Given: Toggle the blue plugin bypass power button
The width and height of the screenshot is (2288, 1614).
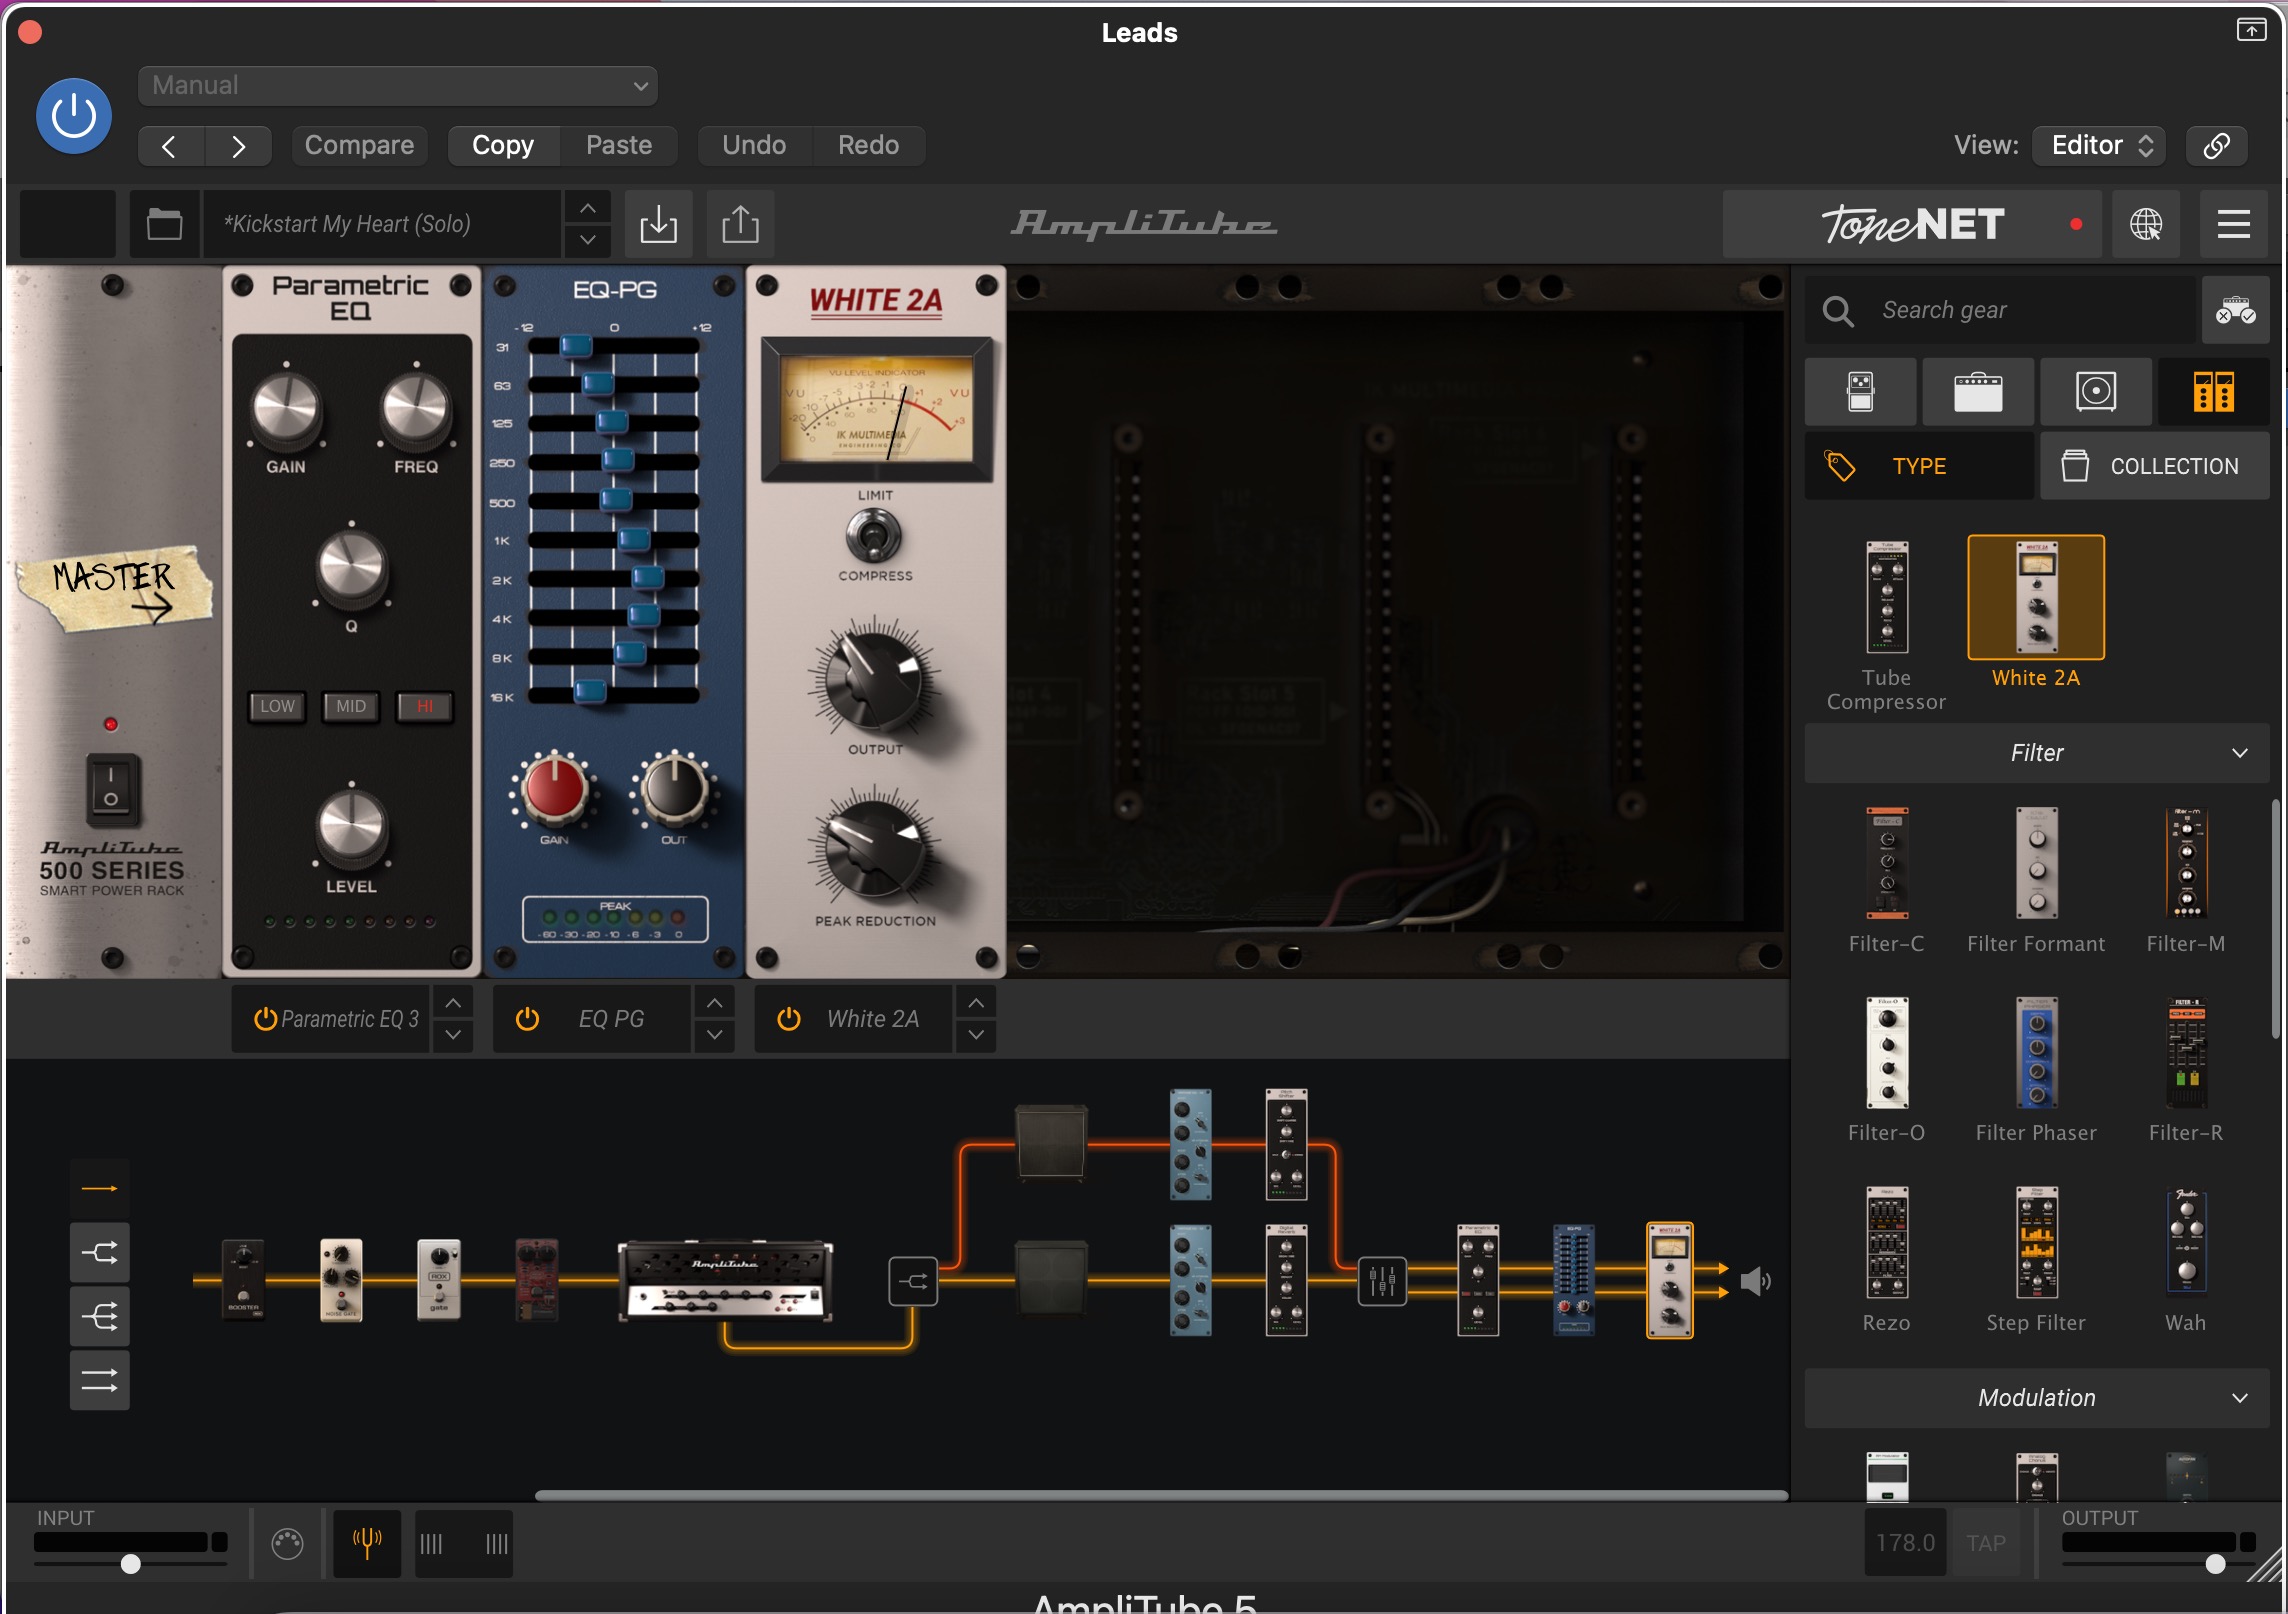Looking at the screenshot, I should pos(74,116).
